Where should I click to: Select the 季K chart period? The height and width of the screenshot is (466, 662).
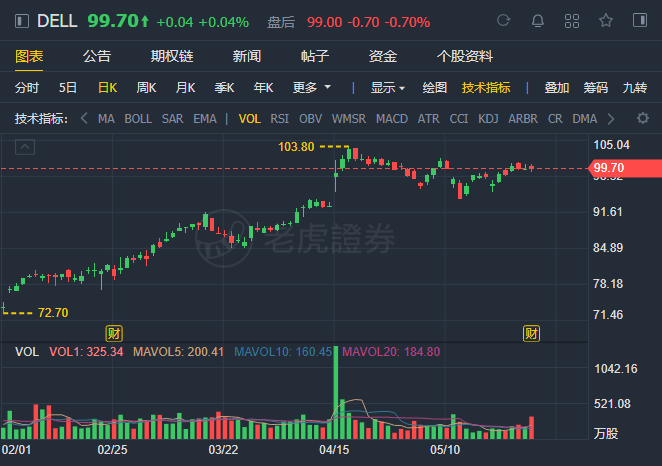click(225, 88)
